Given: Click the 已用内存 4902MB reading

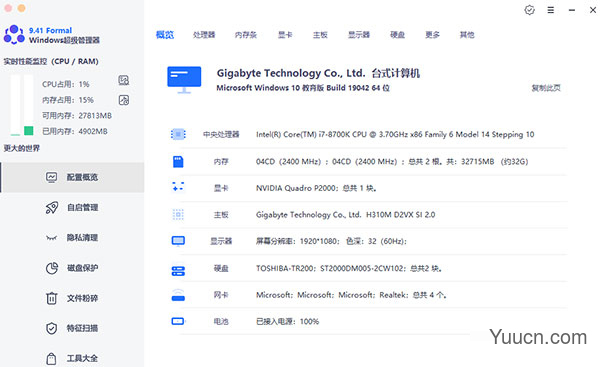Looking at the screenshot, I should 75,131.
